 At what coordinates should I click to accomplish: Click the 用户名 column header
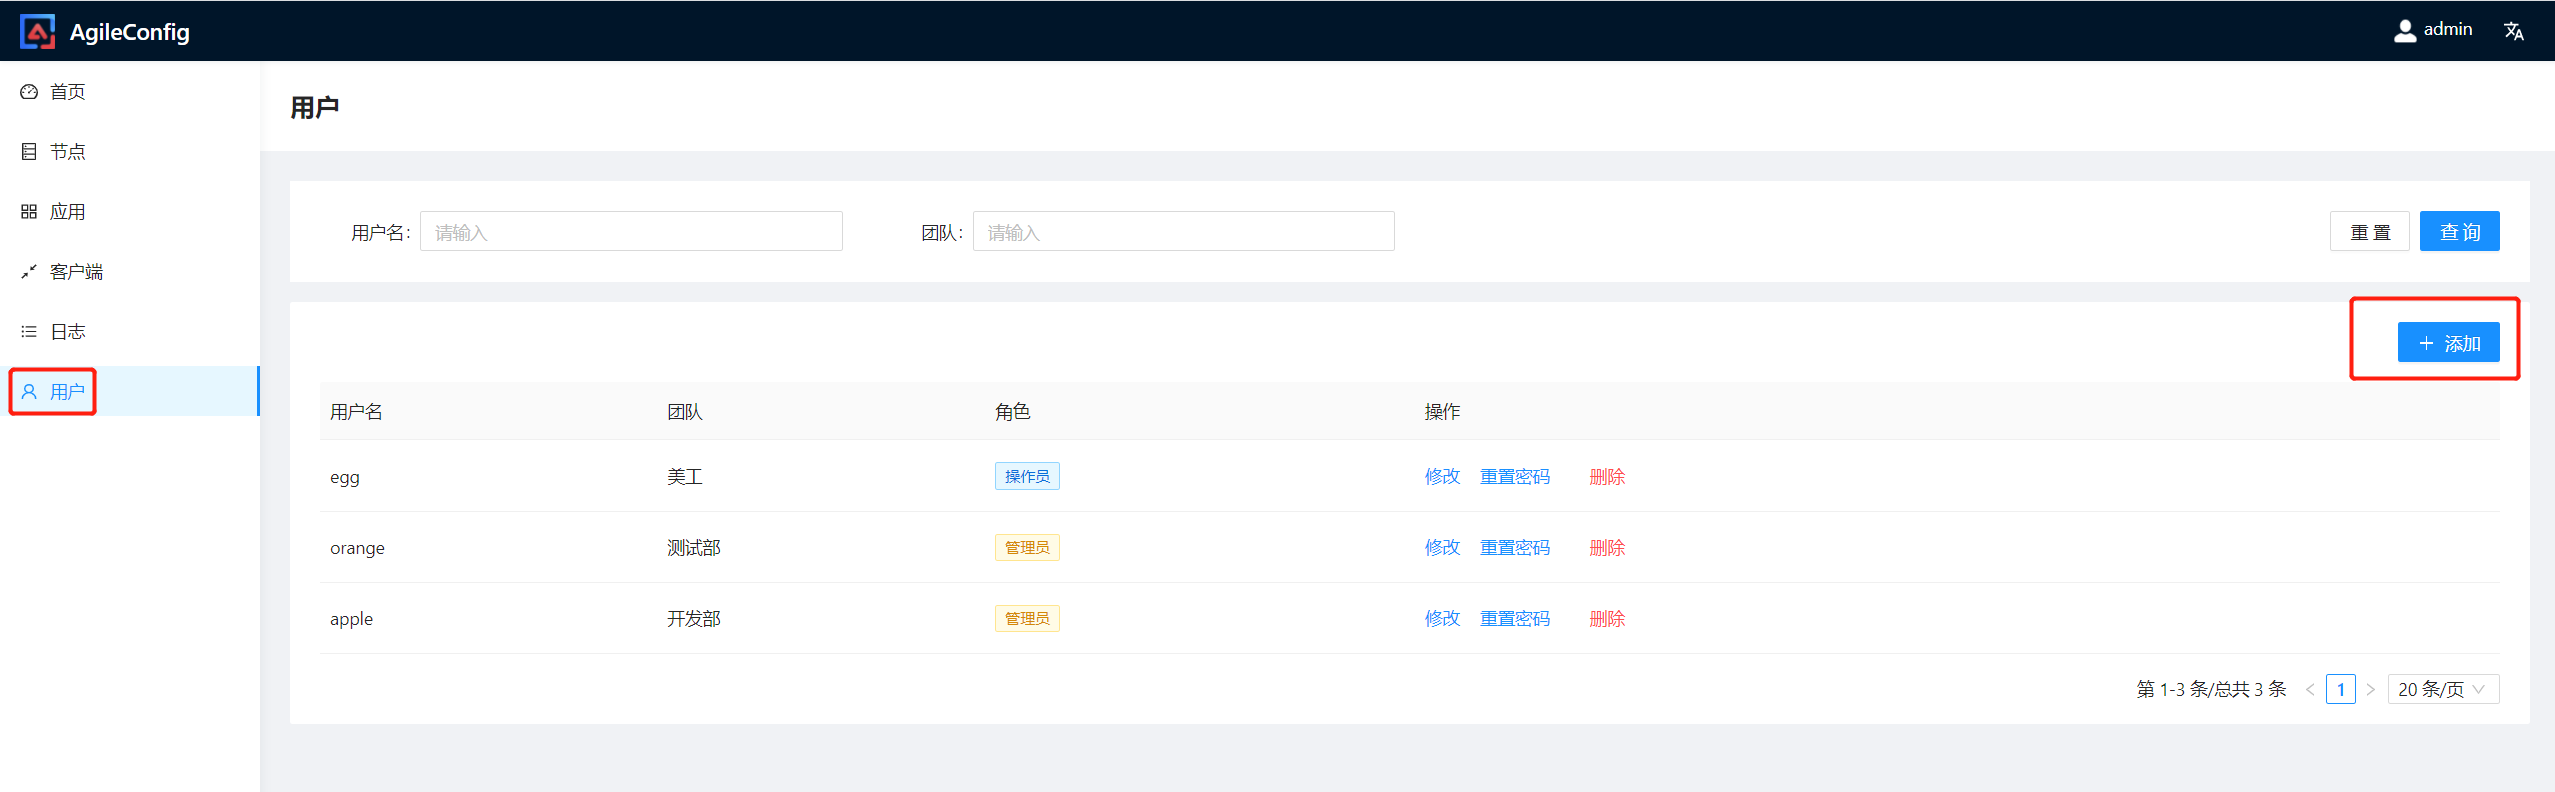(x=356, y=411)
